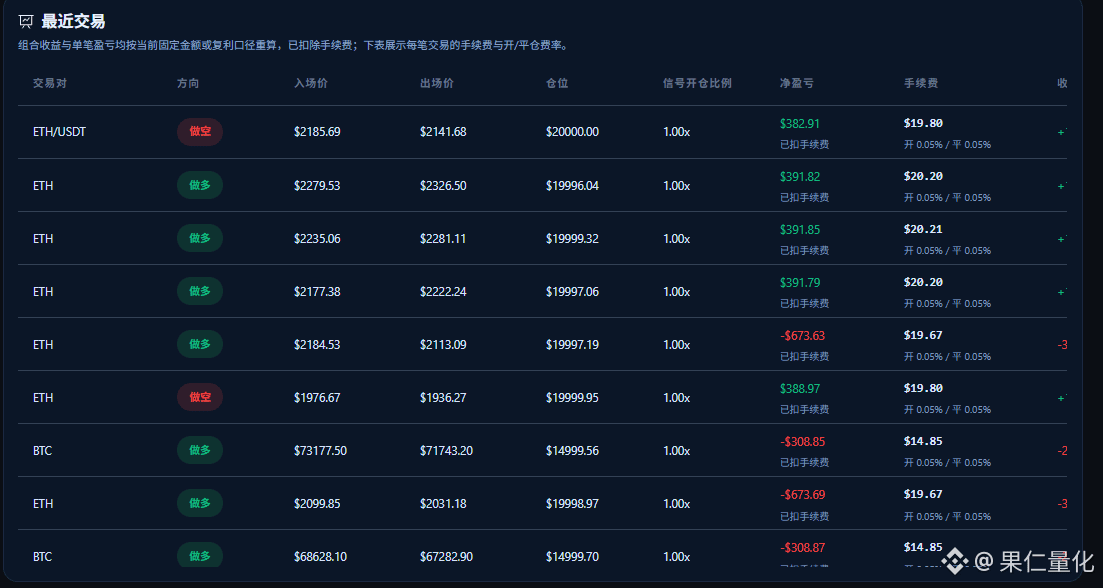Click the 手续费 column header
The image size is (1103, 588).
(921, 83)
